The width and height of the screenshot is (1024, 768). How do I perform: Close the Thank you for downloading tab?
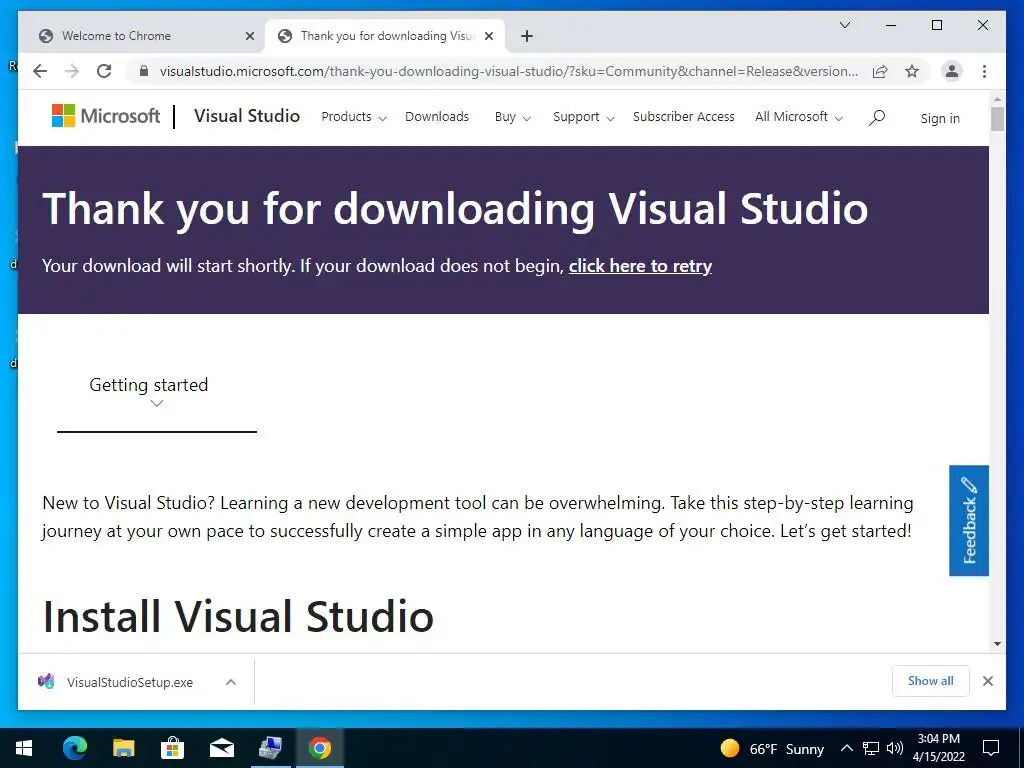click(x=488, y=36)
